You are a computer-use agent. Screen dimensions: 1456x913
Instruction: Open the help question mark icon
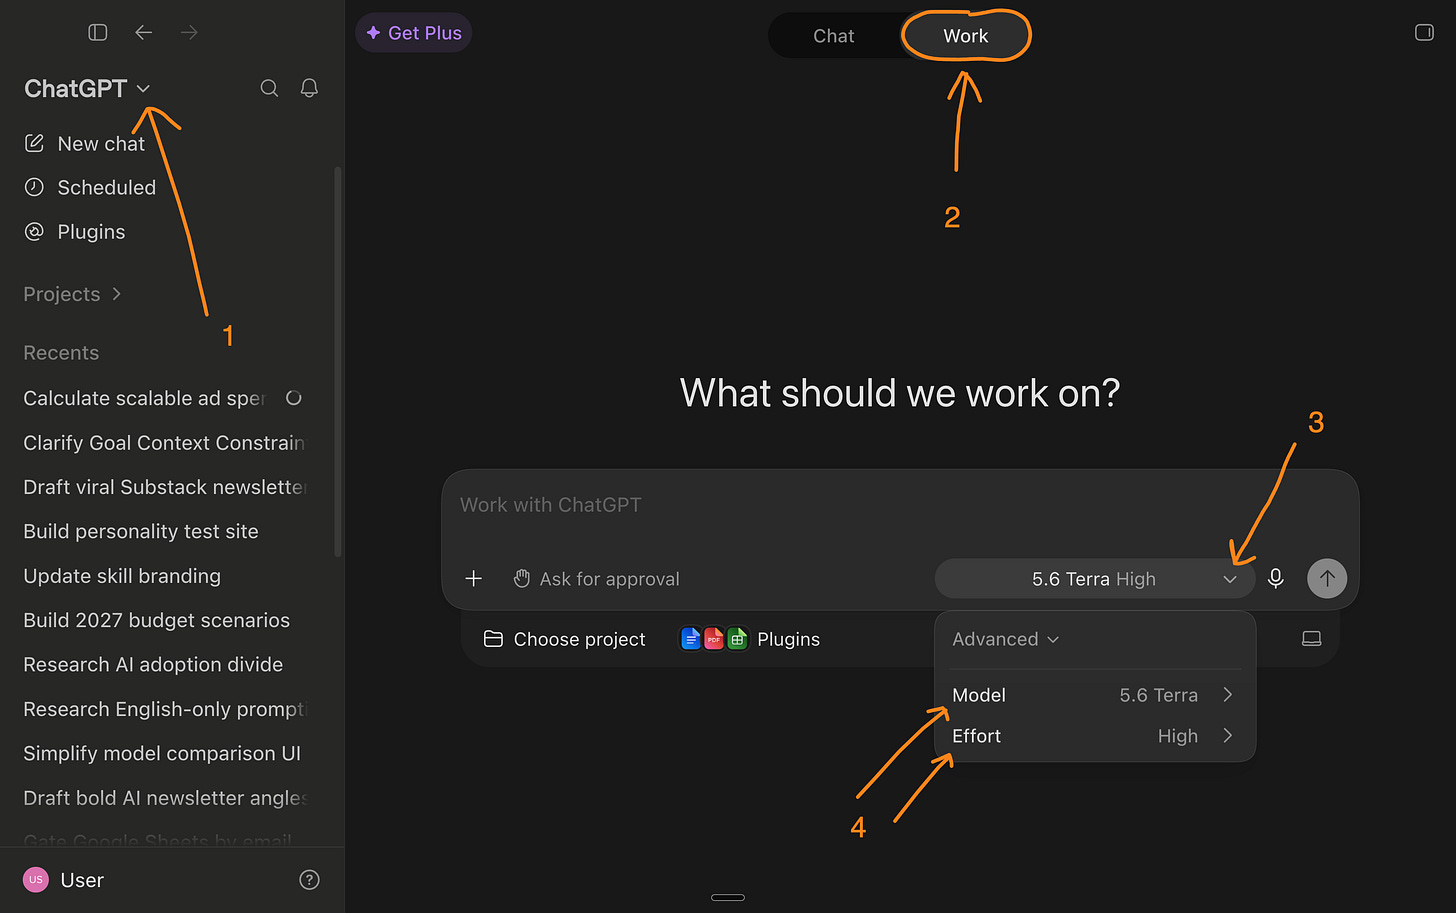click(x=310, y=880)
